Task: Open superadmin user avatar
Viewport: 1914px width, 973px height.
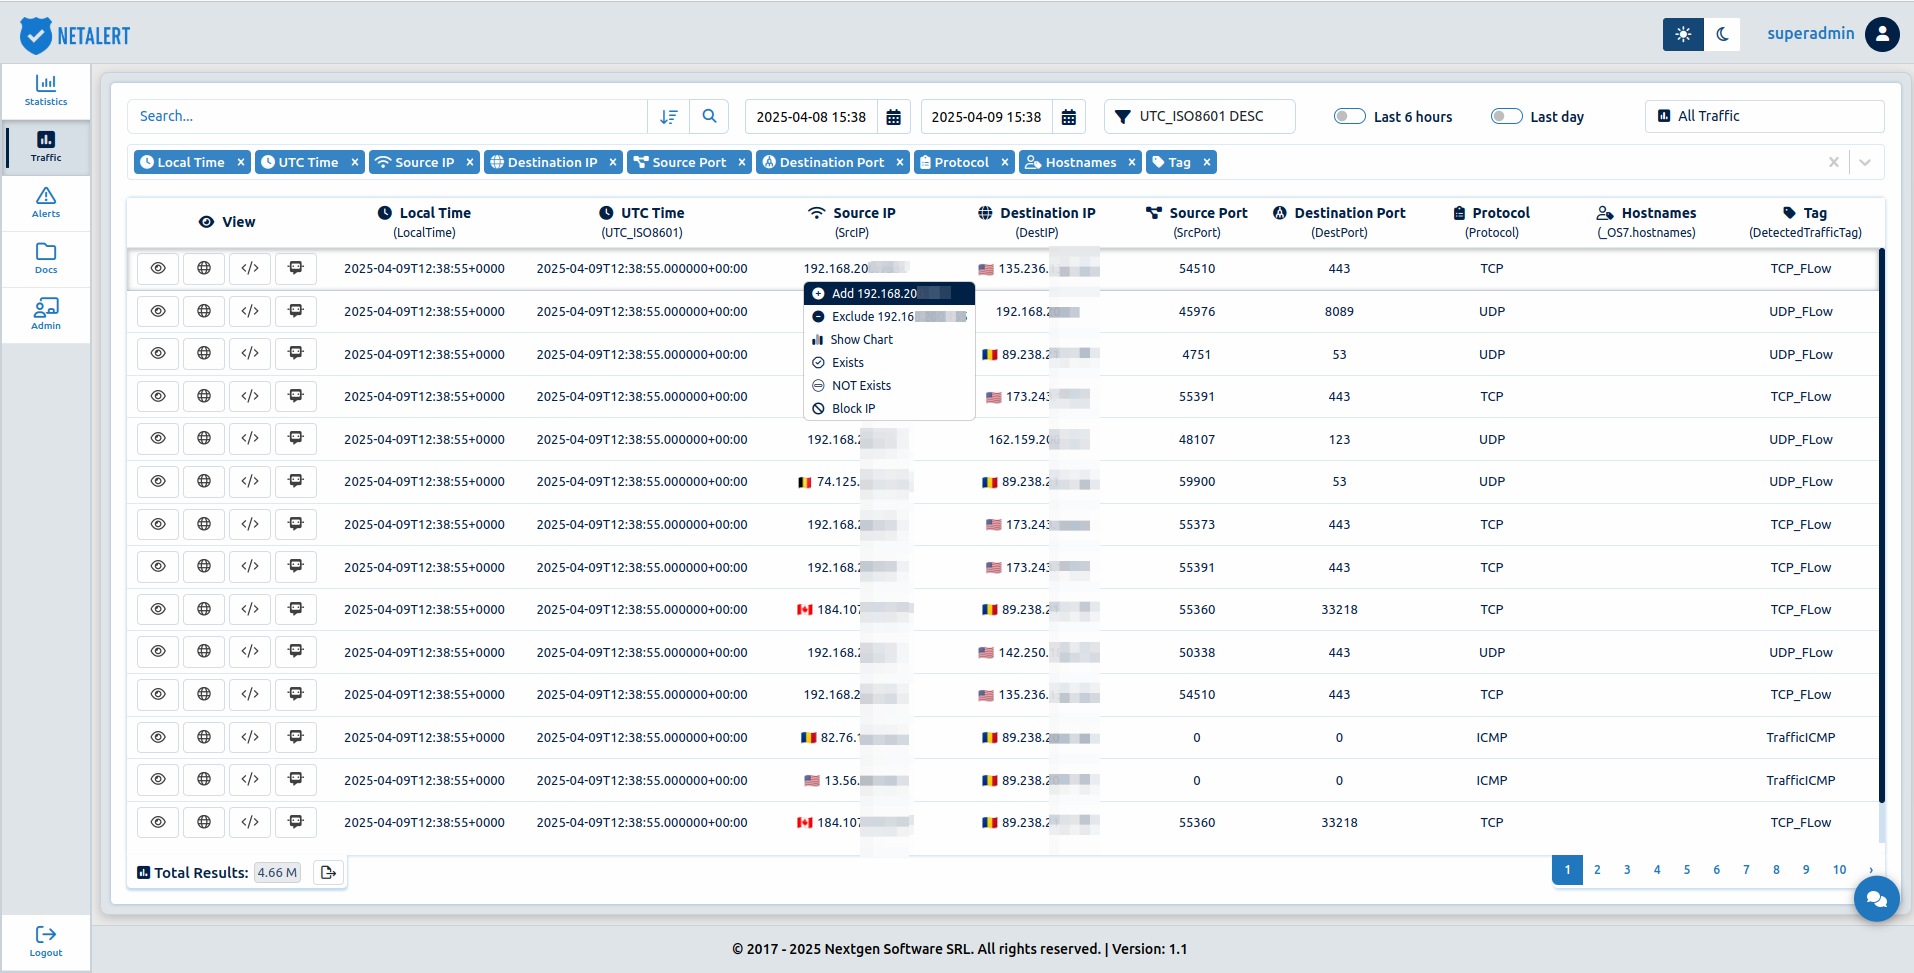Action: tap(1882, 34)
